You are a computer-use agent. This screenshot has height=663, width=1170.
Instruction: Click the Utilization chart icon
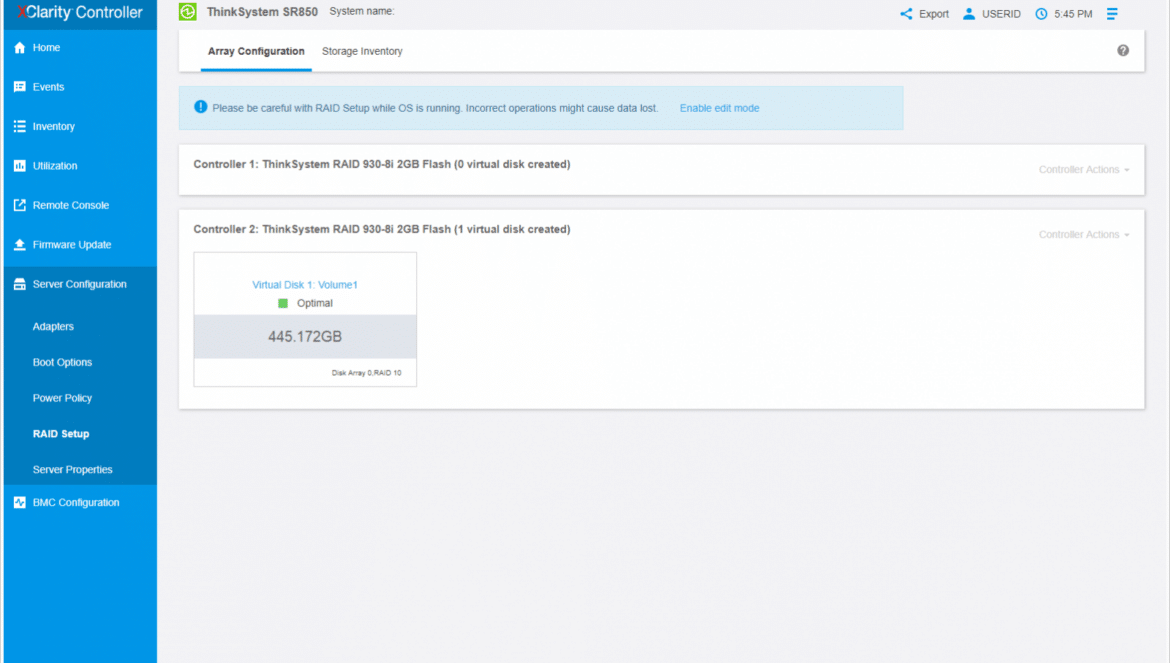[x=19, y=166]
